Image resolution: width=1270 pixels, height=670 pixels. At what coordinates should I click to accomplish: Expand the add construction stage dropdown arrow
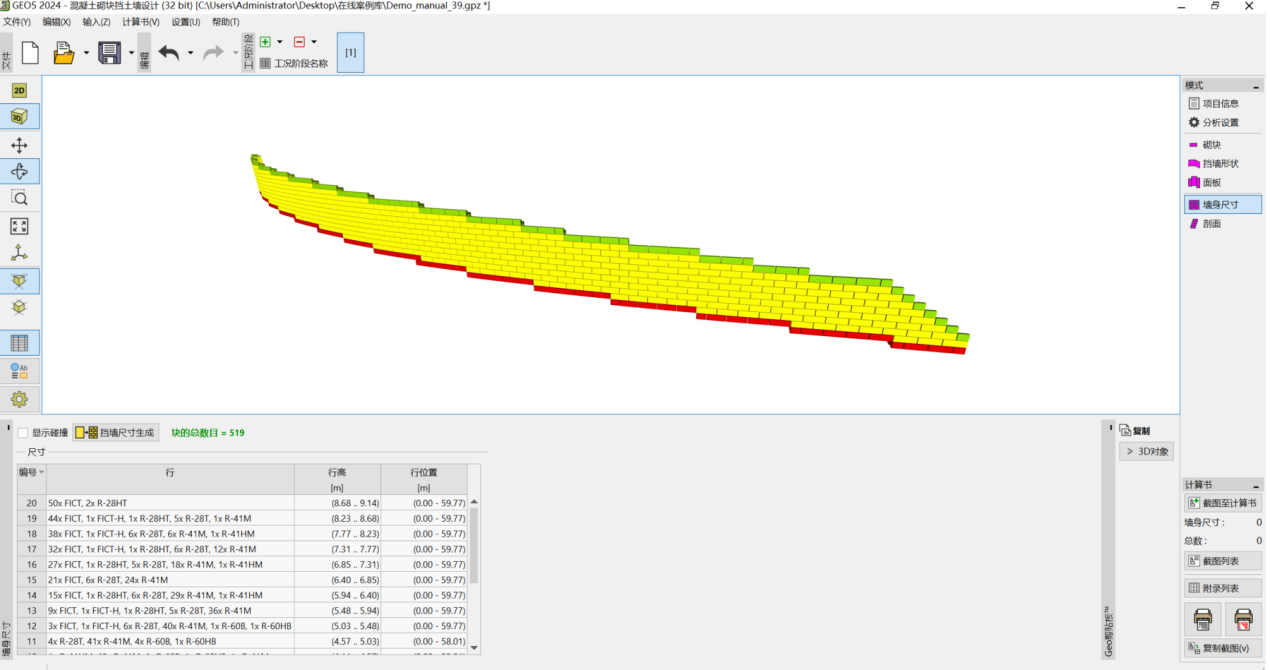[280, 42]
